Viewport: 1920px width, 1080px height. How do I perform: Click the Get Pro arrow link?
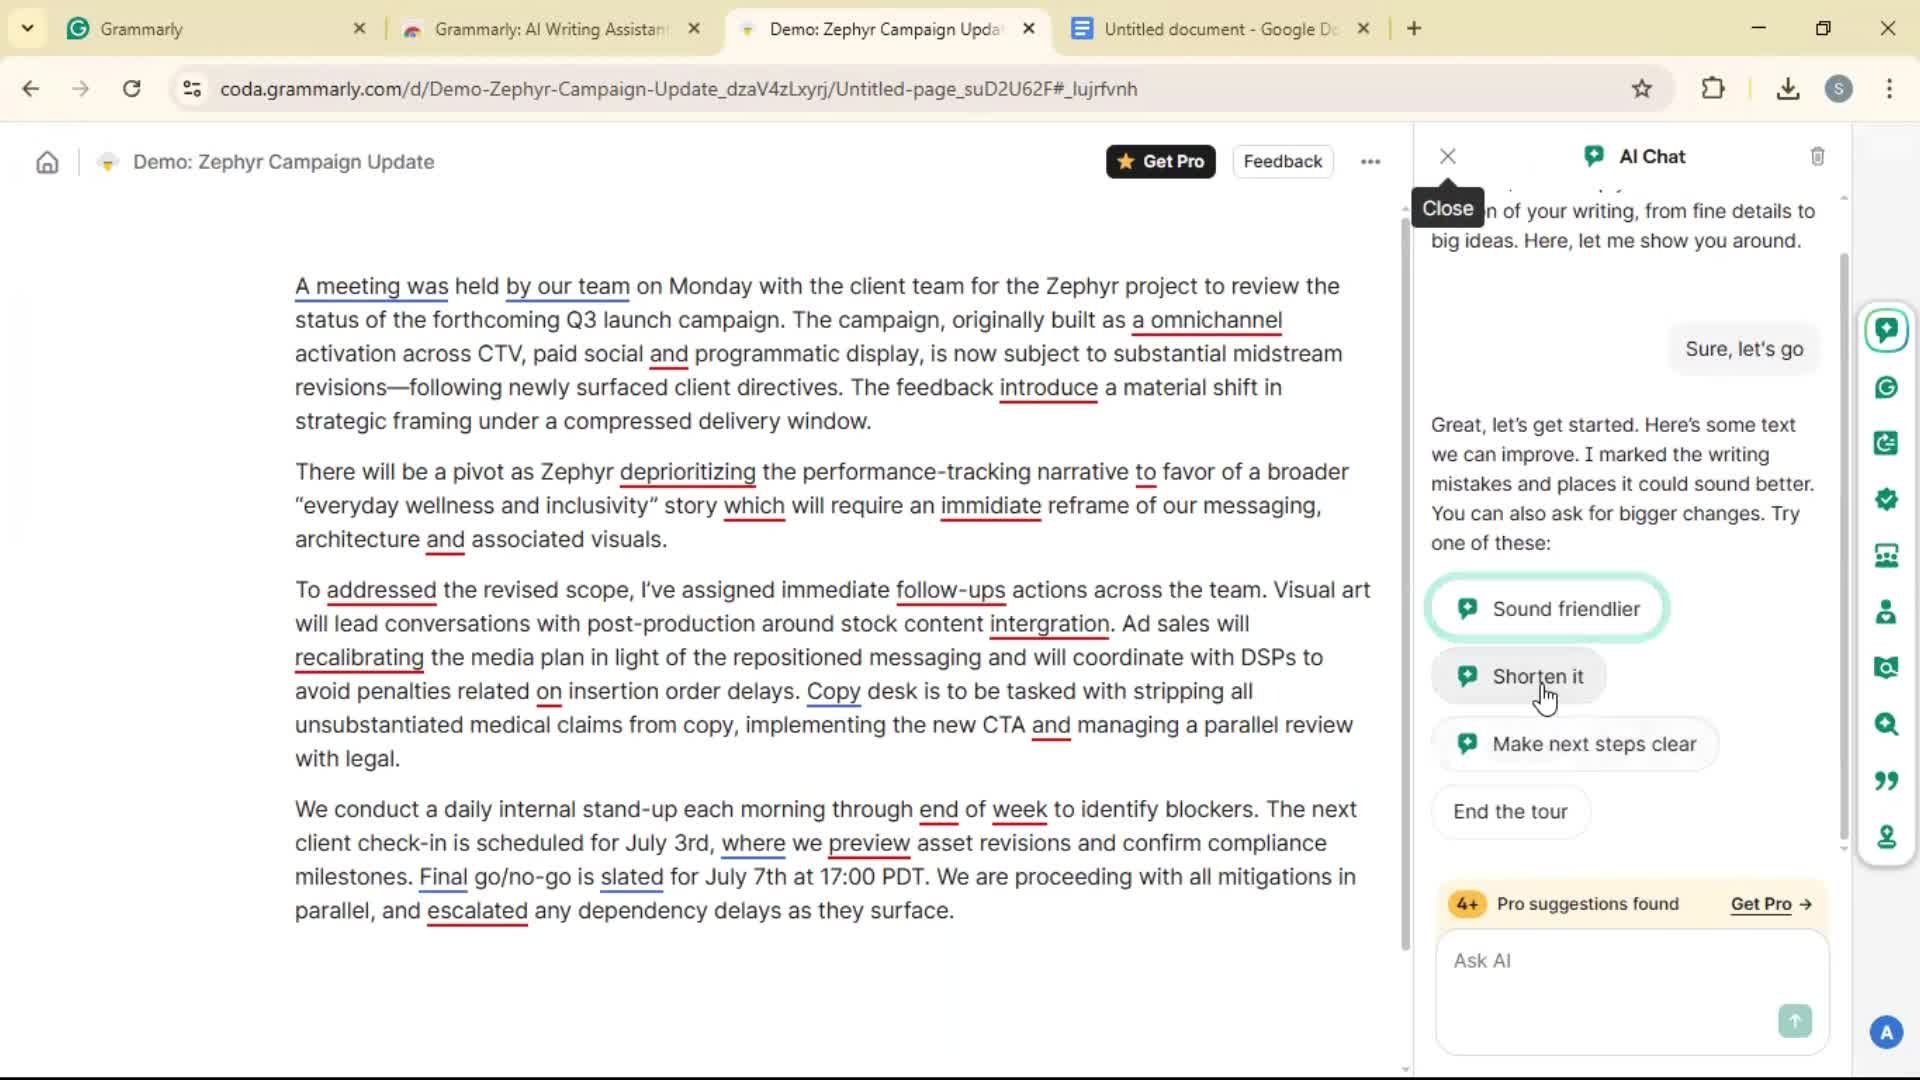pos(1771,904)
